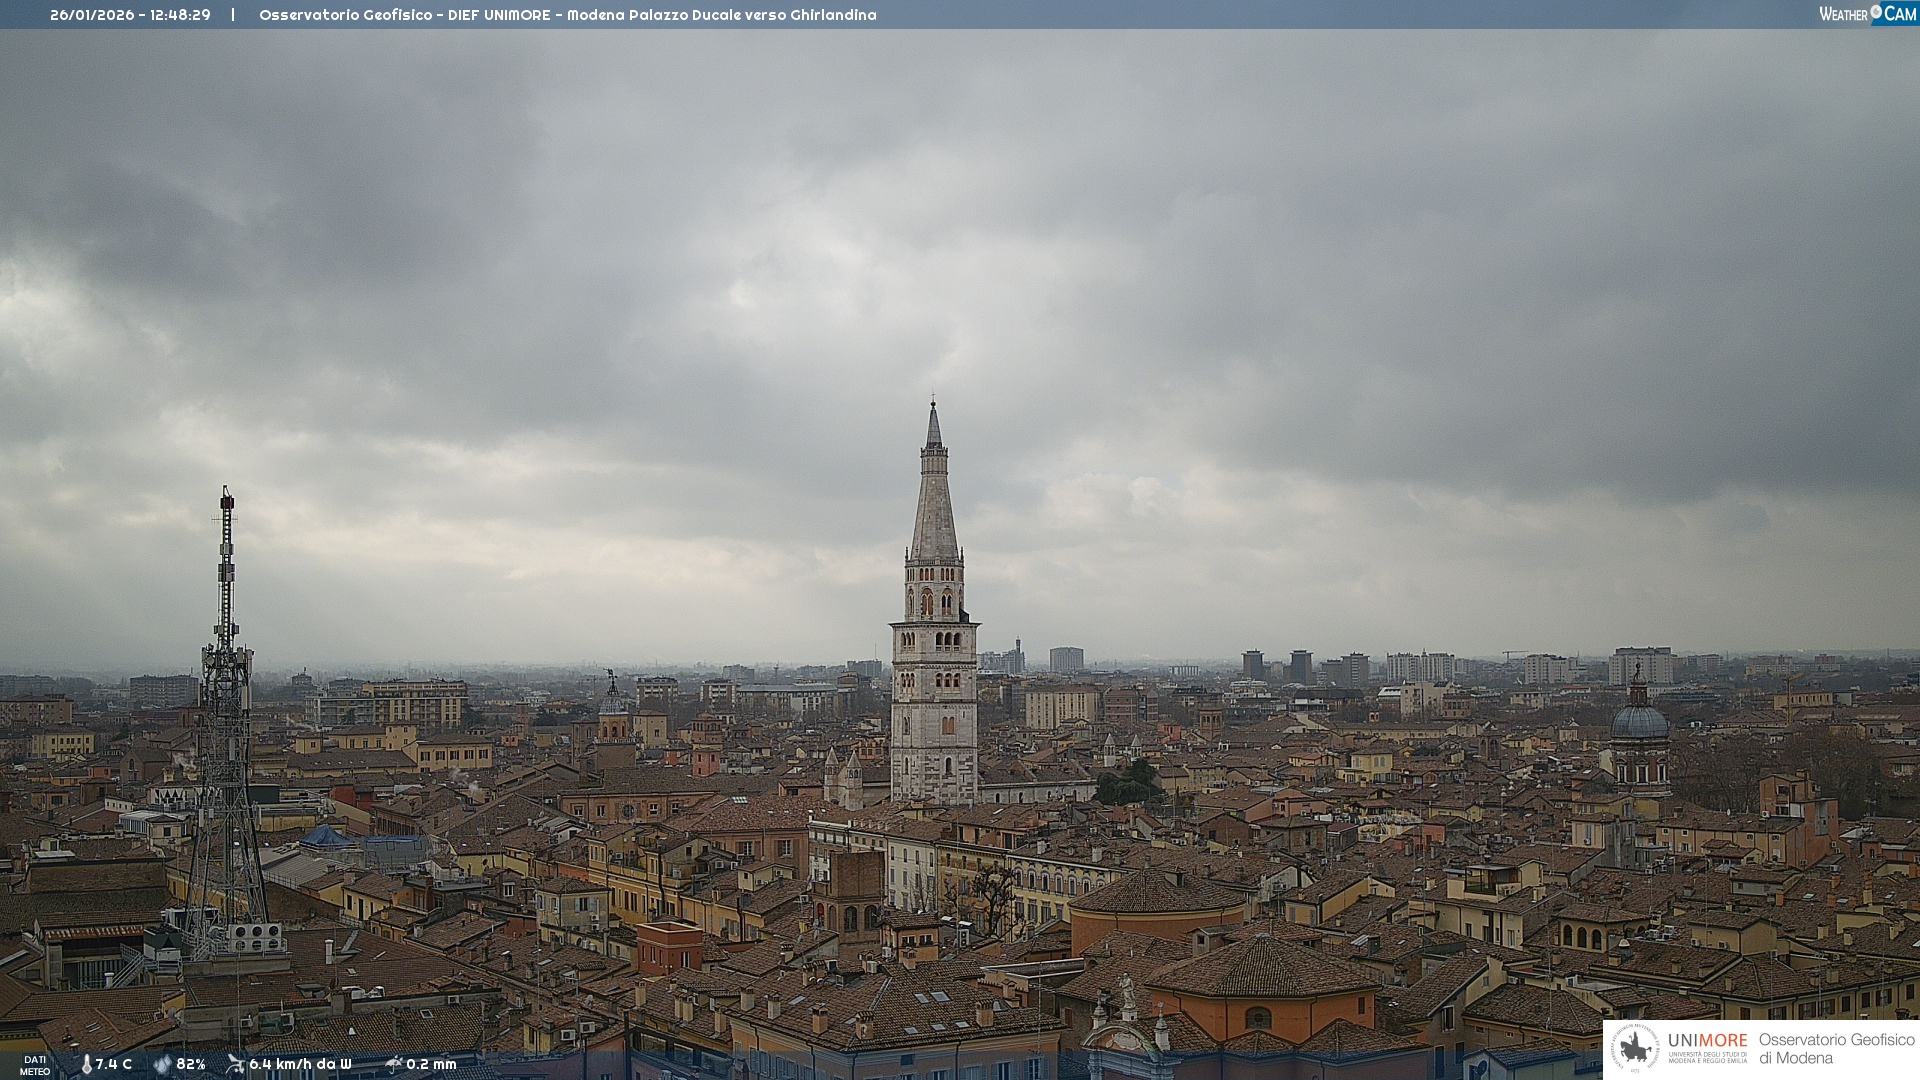The image size is (1920, 1080).
Task: Click the DATI METEO label
Action: 35,1065
